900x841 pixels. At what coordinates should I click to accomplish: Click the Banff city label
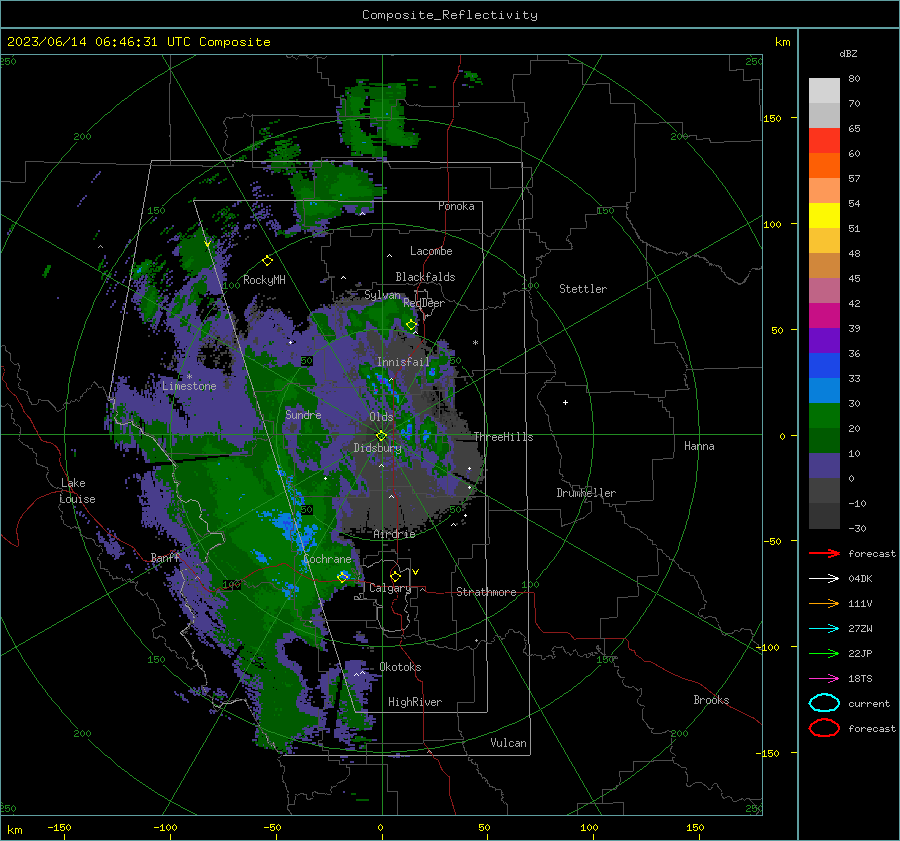click(165, 558)
